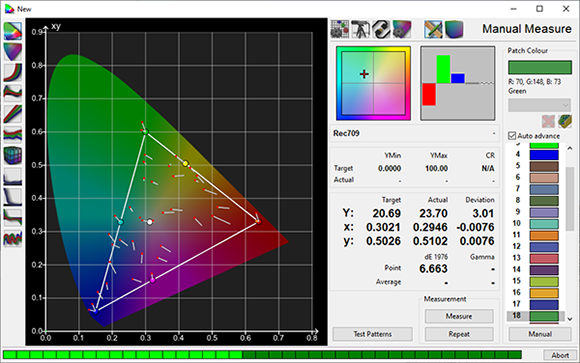The height and width of the screenshot is (363, 580).
Task: Select yellow-green patch swatch number 15
Action: point(544,281)
